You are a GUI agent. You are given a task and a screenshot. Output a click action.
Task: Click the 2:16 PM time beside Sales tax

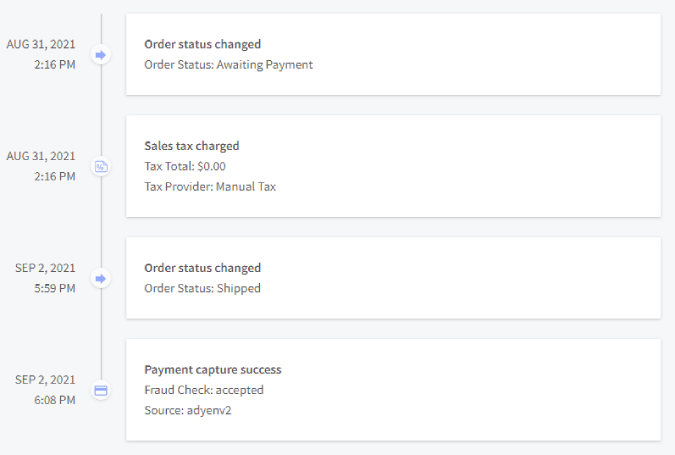pos(52,176)
